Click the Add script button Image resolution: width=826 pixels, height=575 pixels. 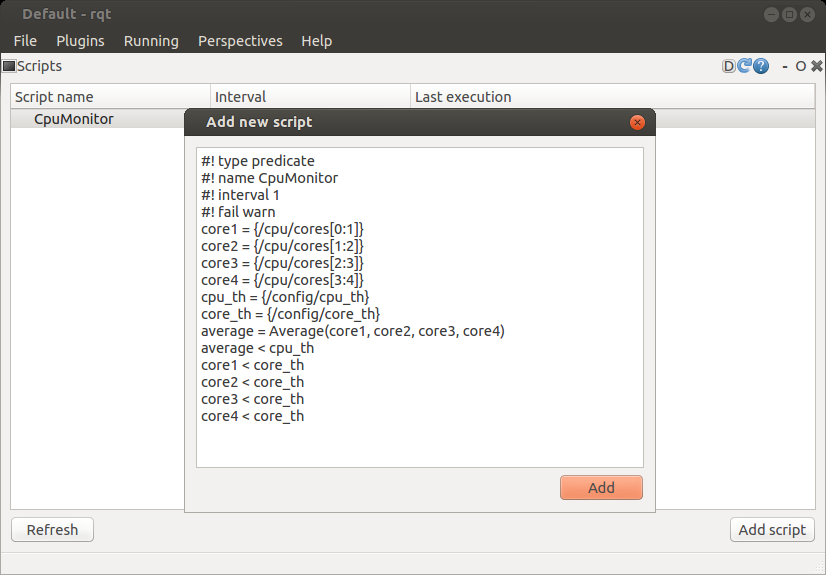click(x=772, y=530)
